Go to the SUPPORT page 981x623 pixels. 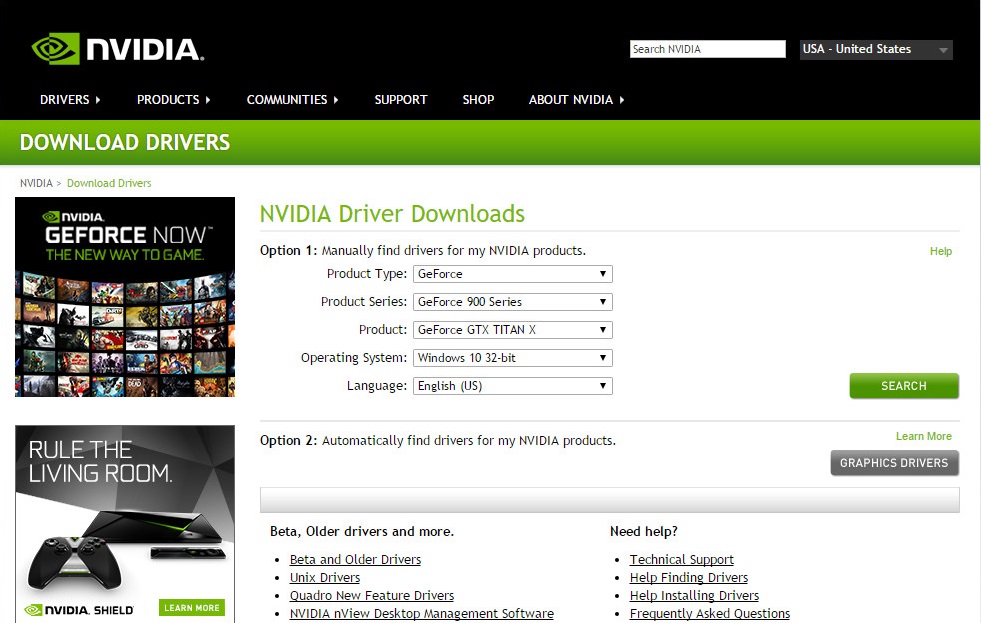[x=401, y=99]
